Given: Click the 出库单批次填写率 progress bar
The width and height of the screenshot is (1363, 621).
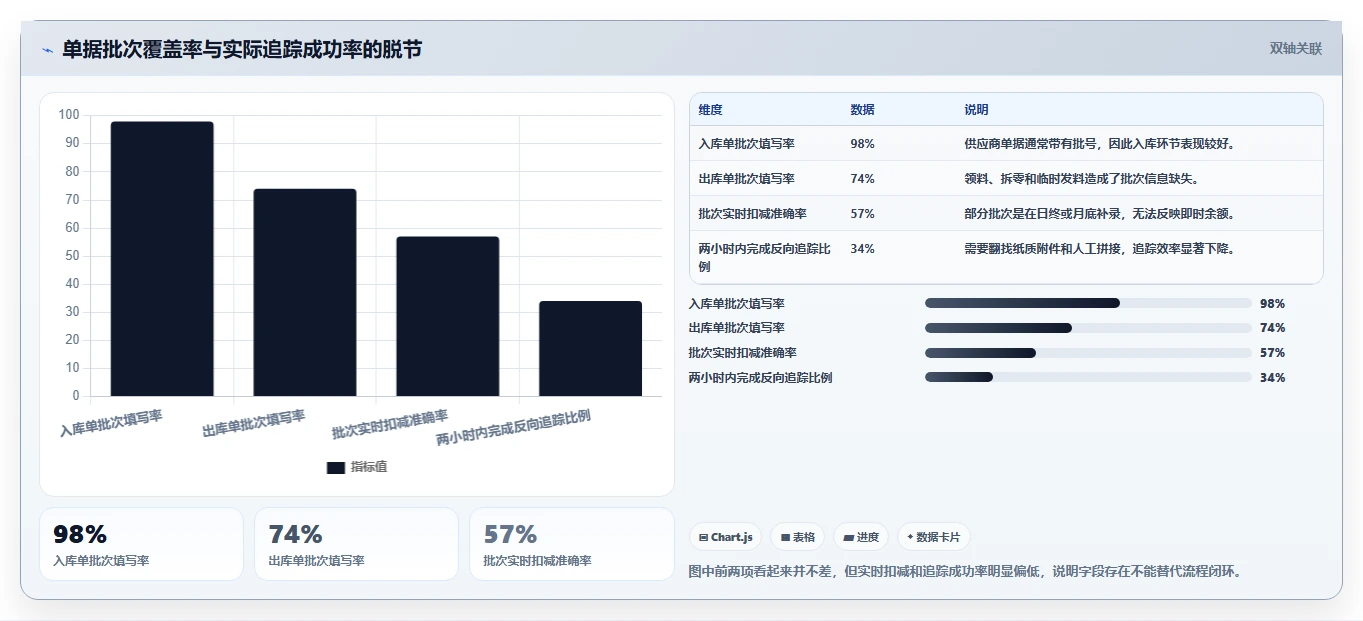Looking at the screenshot, I should pos(1088,328).
